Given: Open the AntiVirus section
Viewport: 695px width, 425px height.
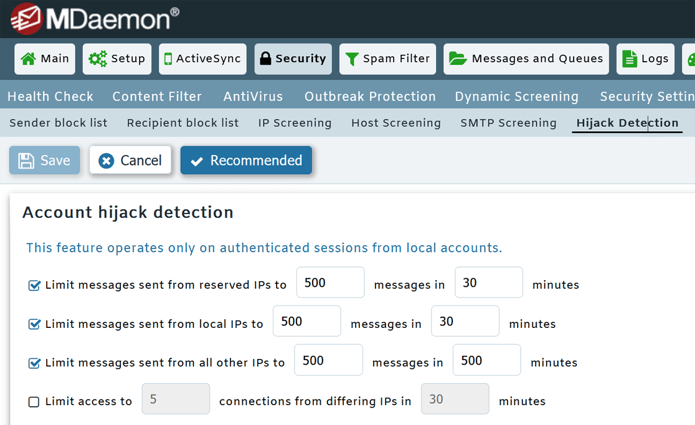Looking at the screenshot, I should click(x=253, y=96).
